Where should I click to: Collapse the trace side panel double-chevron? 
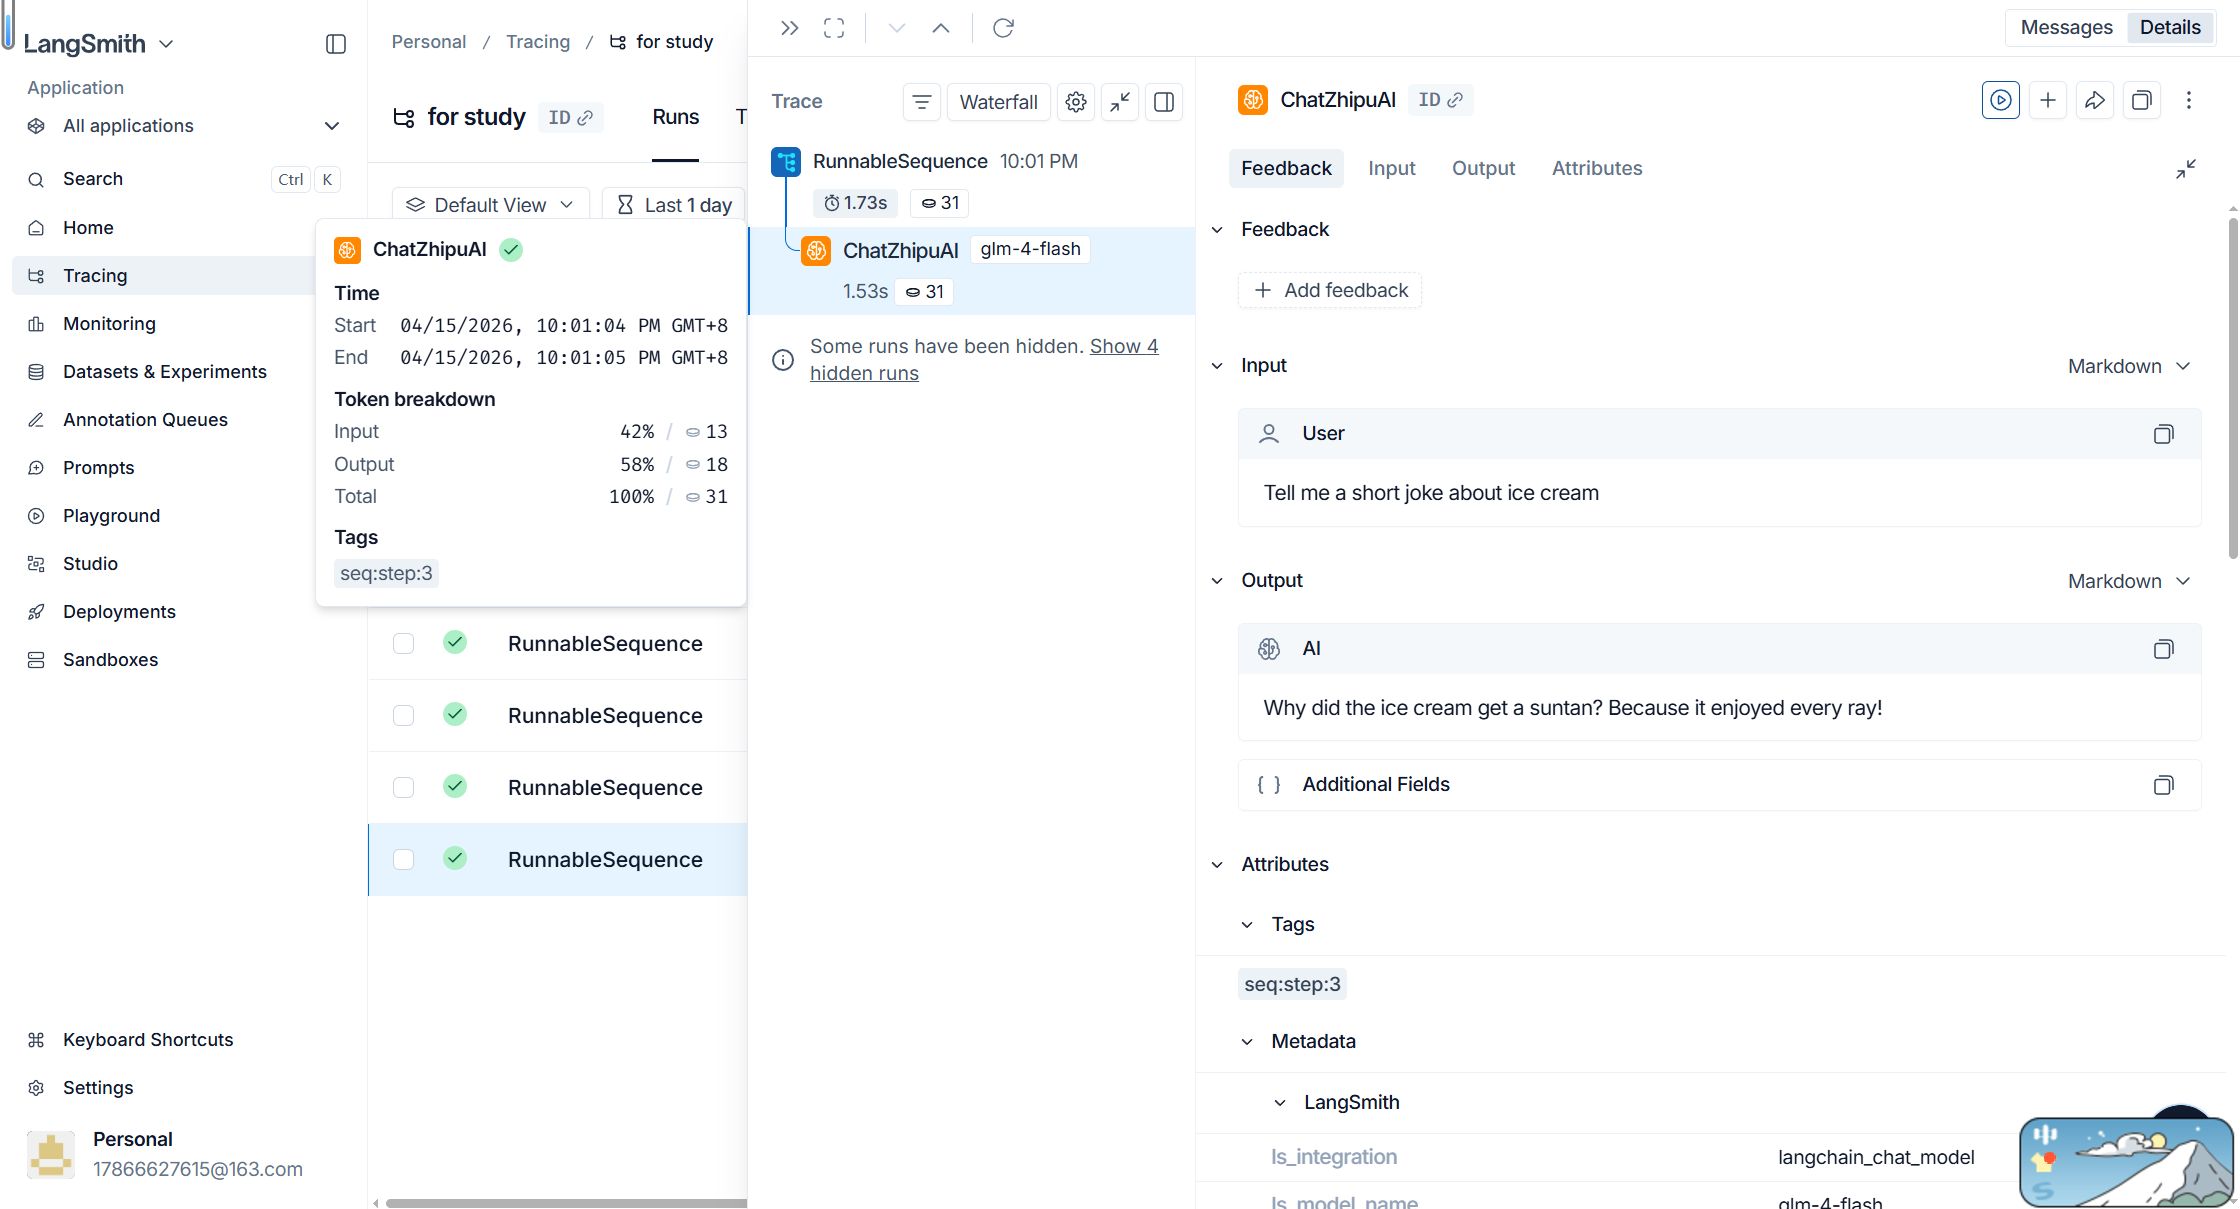pos(790,28)
